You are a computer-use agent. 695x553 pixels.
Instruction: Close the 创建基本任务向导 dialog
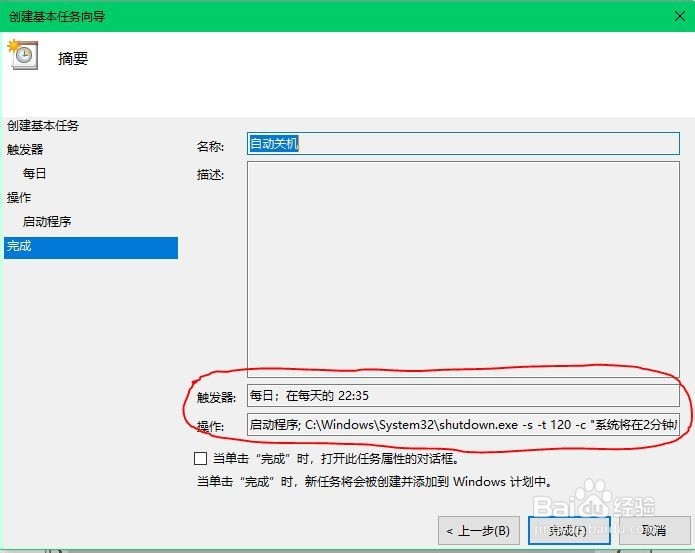679,16
